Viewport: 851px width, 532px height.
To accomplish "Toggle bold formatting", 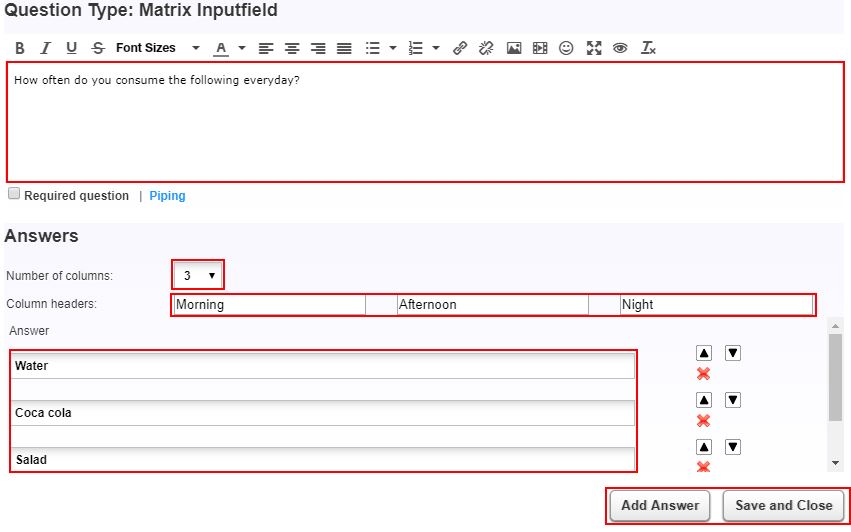I will click(20, 48).
